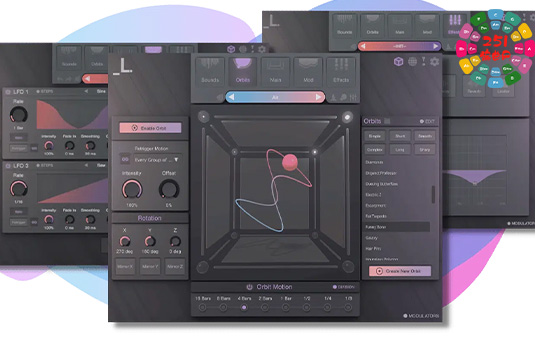Open the Air preset name bar

click(275, 97)
